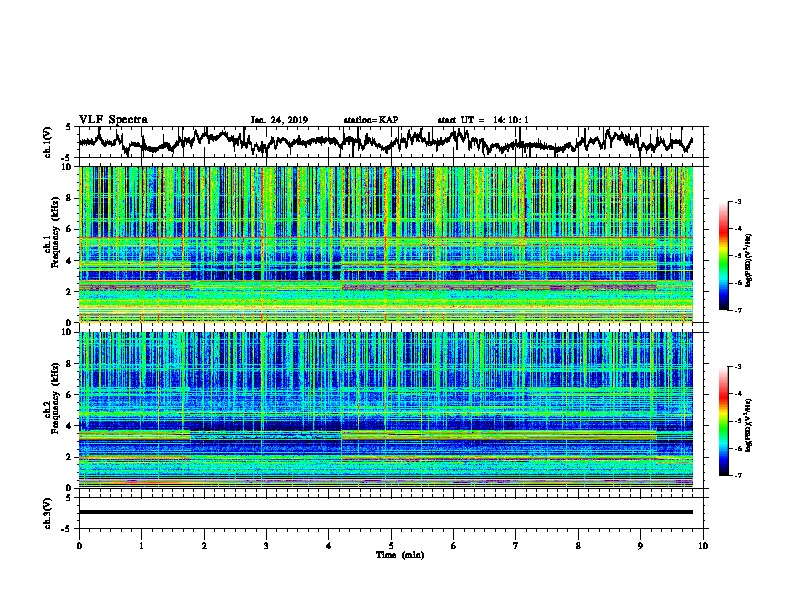
Task: Click the ch.1 voltage waveform trace
Action: [x=385, y=142]
